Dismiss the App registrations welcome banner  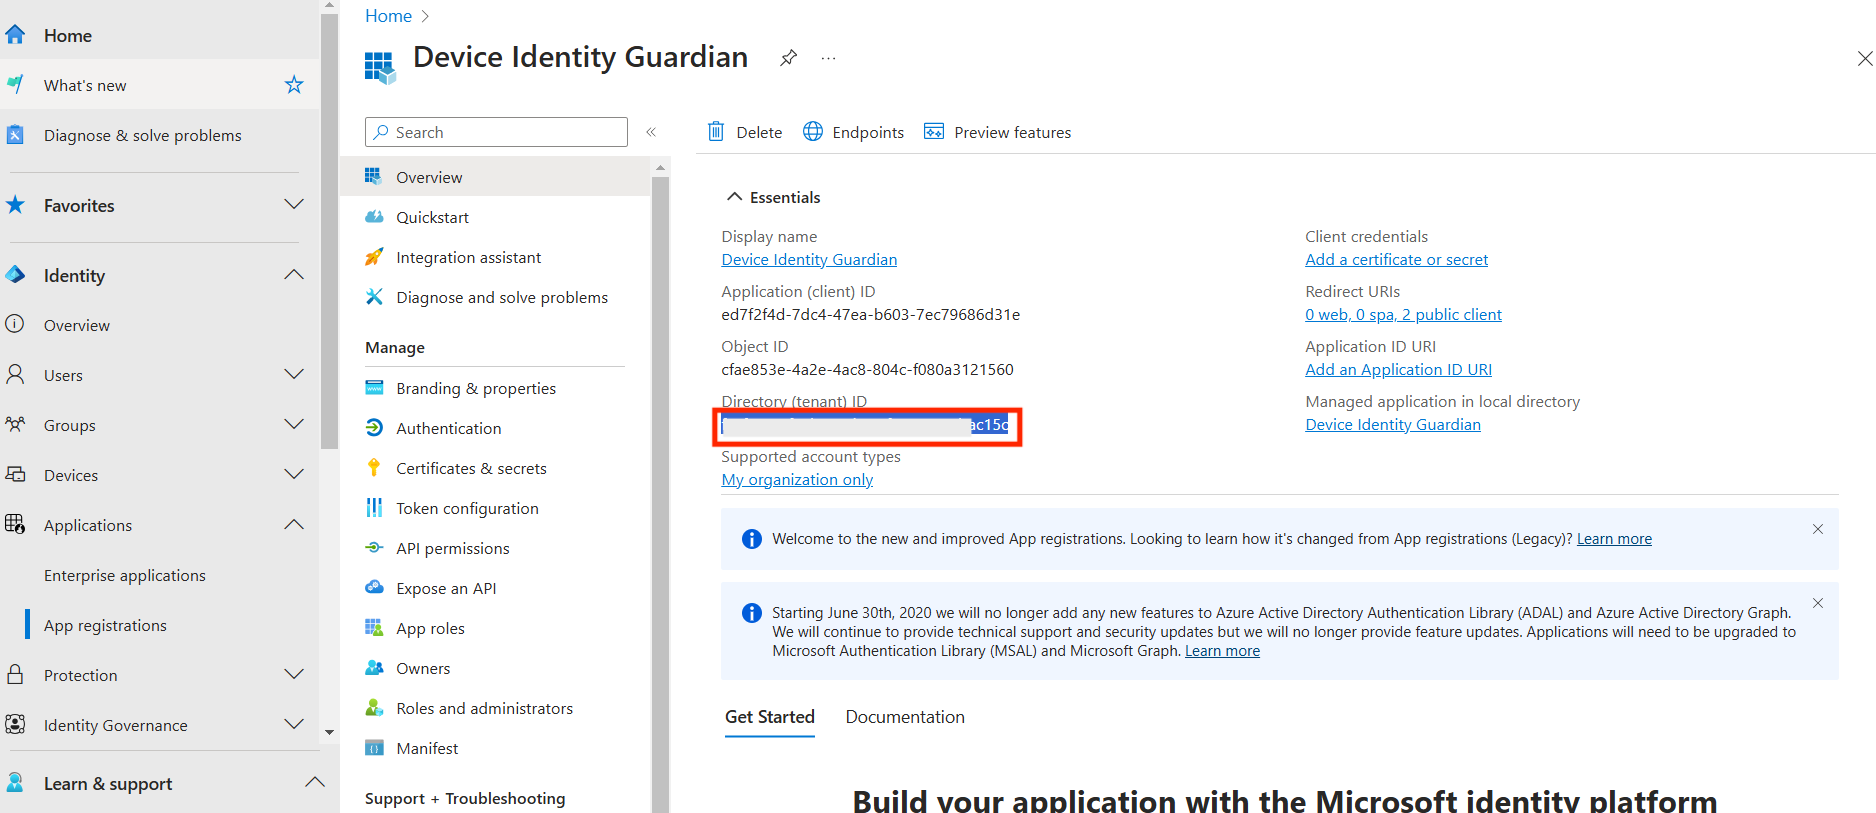(x=1817, y=529)
